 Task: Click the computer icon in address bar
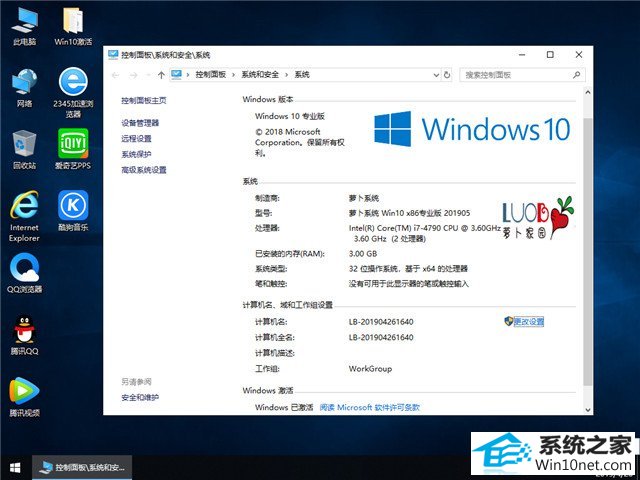coord(176,74)
